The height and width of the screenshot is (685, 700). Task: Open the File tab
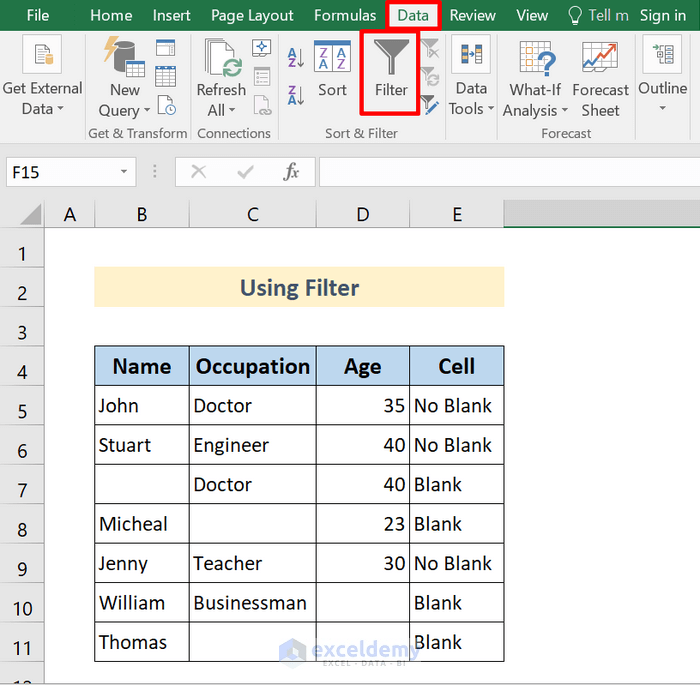38,16
